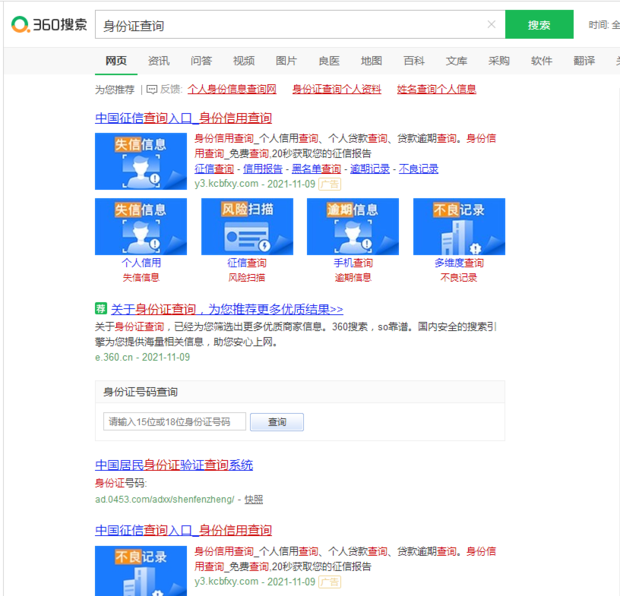Click the first result's 失信信息 thumbnail beside description
620x596 pixels.
click(x=141, y=161)
